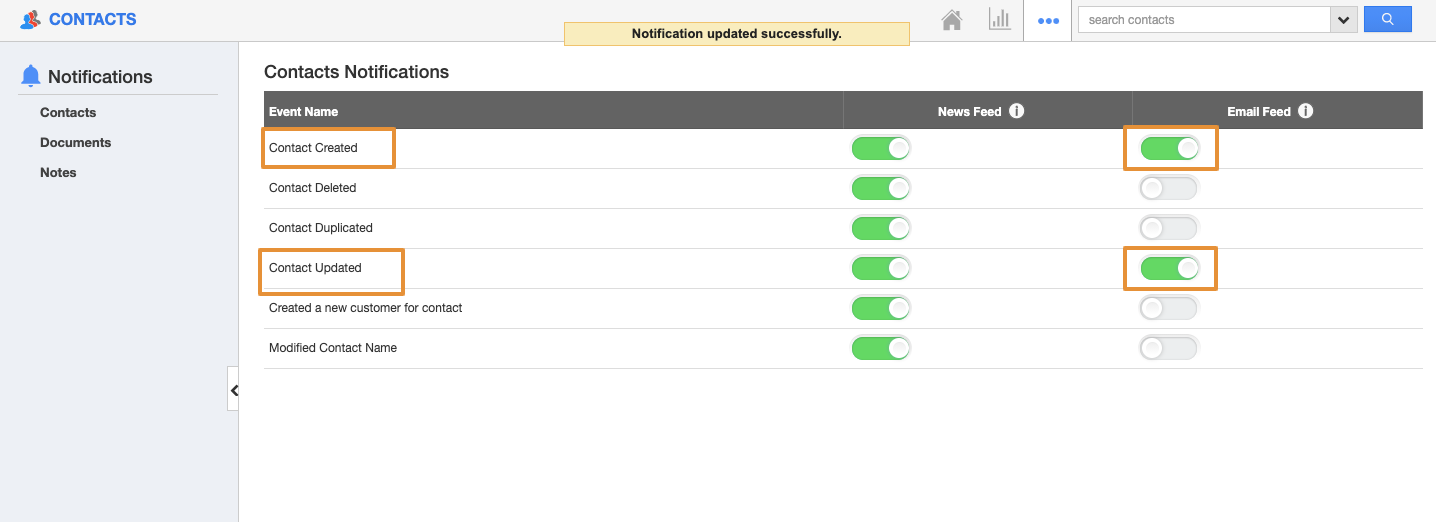Enable Email Feed for Contact Deleted

coord(1169,188)
